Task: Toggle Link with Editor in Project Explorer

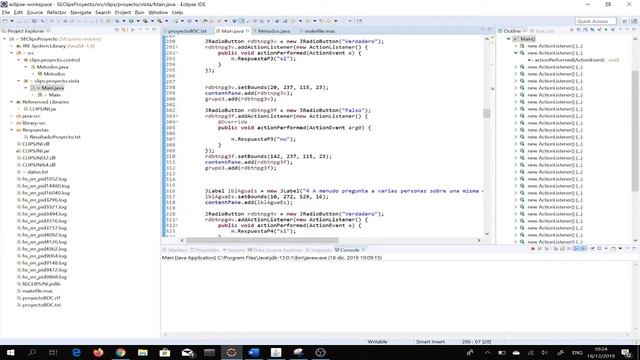Action: point(124,30)
